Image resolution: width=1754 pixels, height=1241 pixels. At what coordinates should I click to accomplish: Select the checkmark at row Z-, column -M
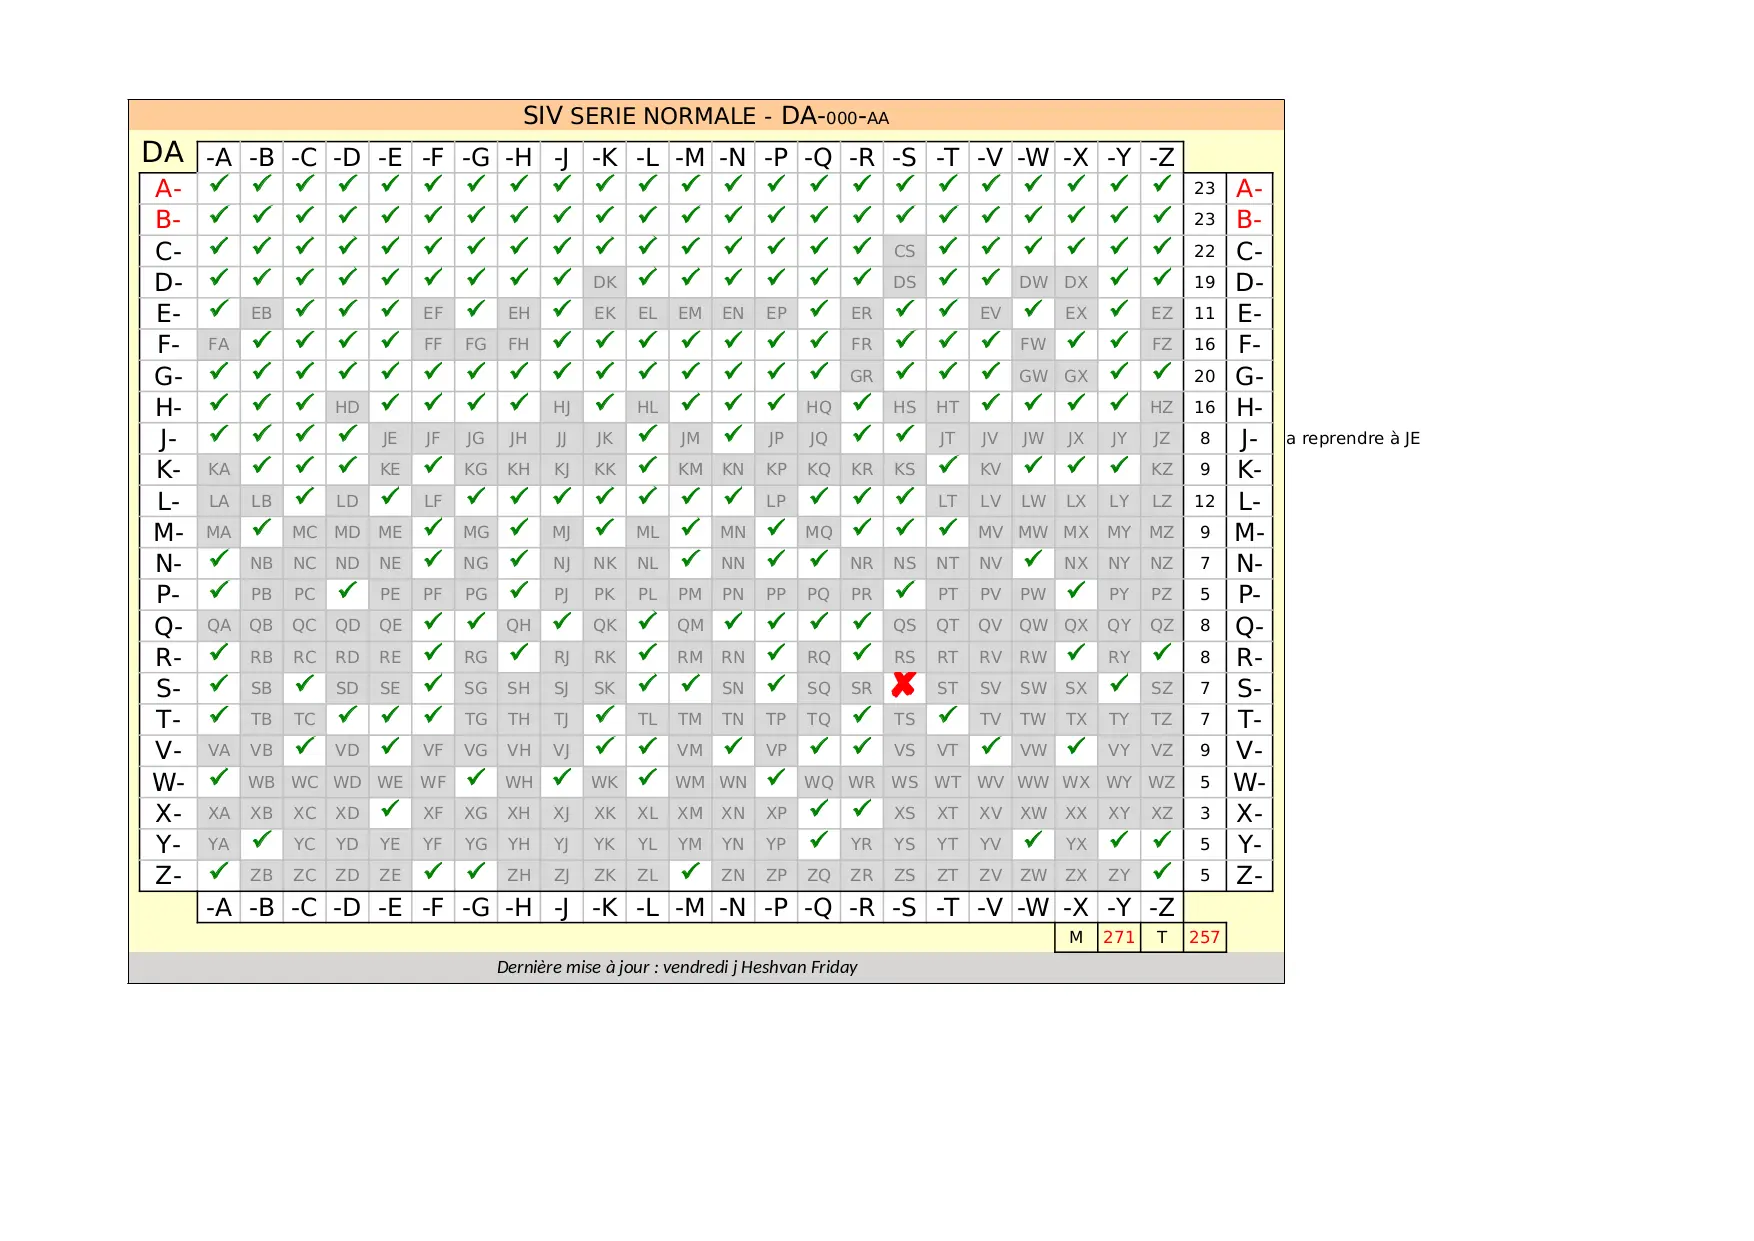tap(690, 873)
